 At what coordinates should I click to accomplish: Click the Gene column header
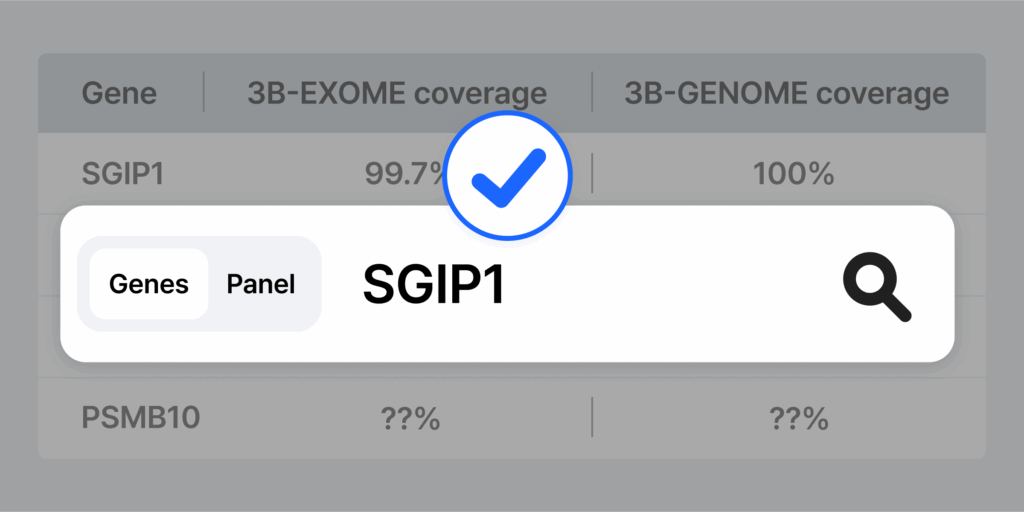pos(119,93)
